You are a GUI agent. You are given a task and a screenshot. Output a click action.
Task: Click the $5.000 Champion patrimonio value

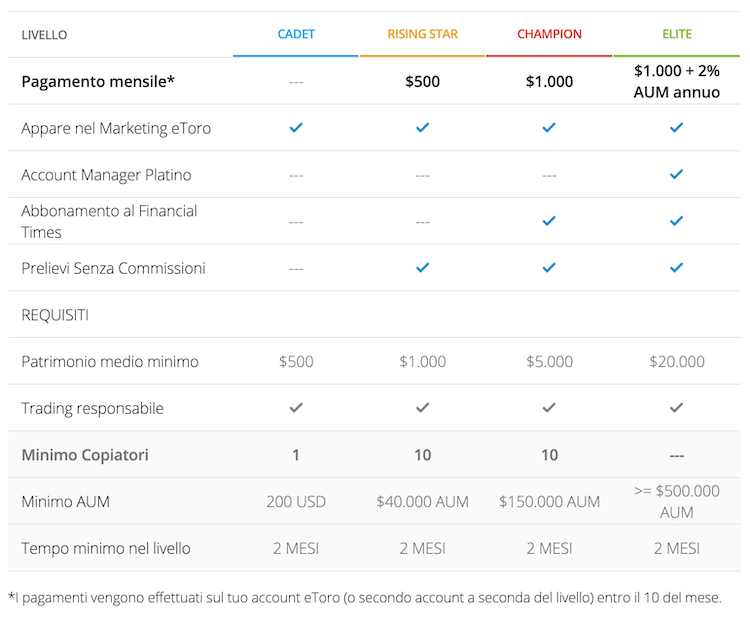pyautogui.click(x=549, y=362)
